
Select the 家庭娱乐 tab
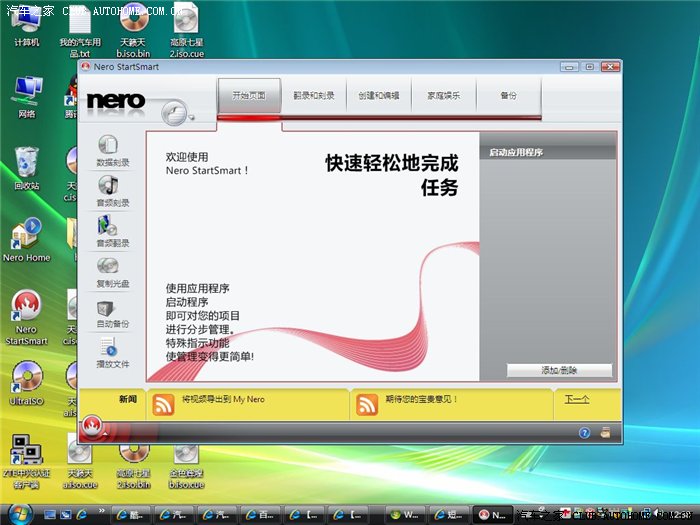(443, 95)
